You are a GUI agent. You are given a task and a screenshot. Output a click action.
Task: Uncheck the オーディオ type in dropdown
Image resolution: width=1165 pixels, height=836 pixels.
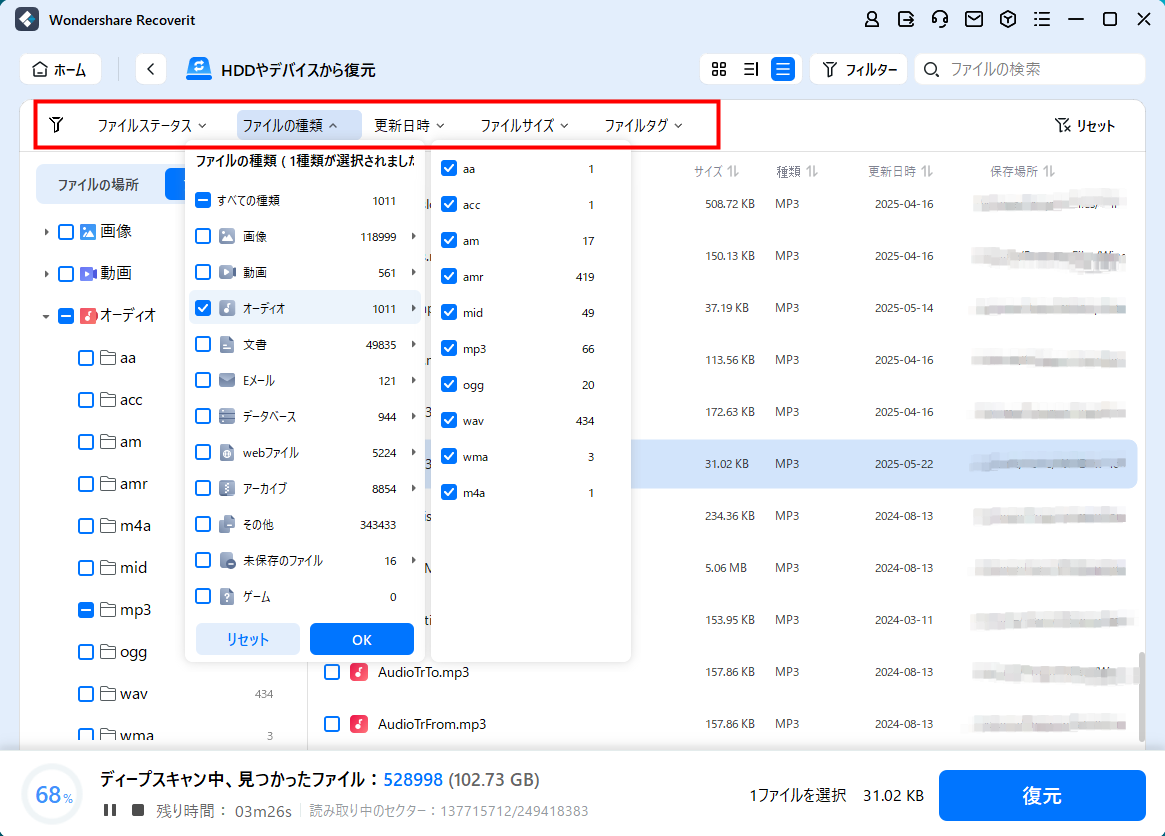[x=203, y=308]
